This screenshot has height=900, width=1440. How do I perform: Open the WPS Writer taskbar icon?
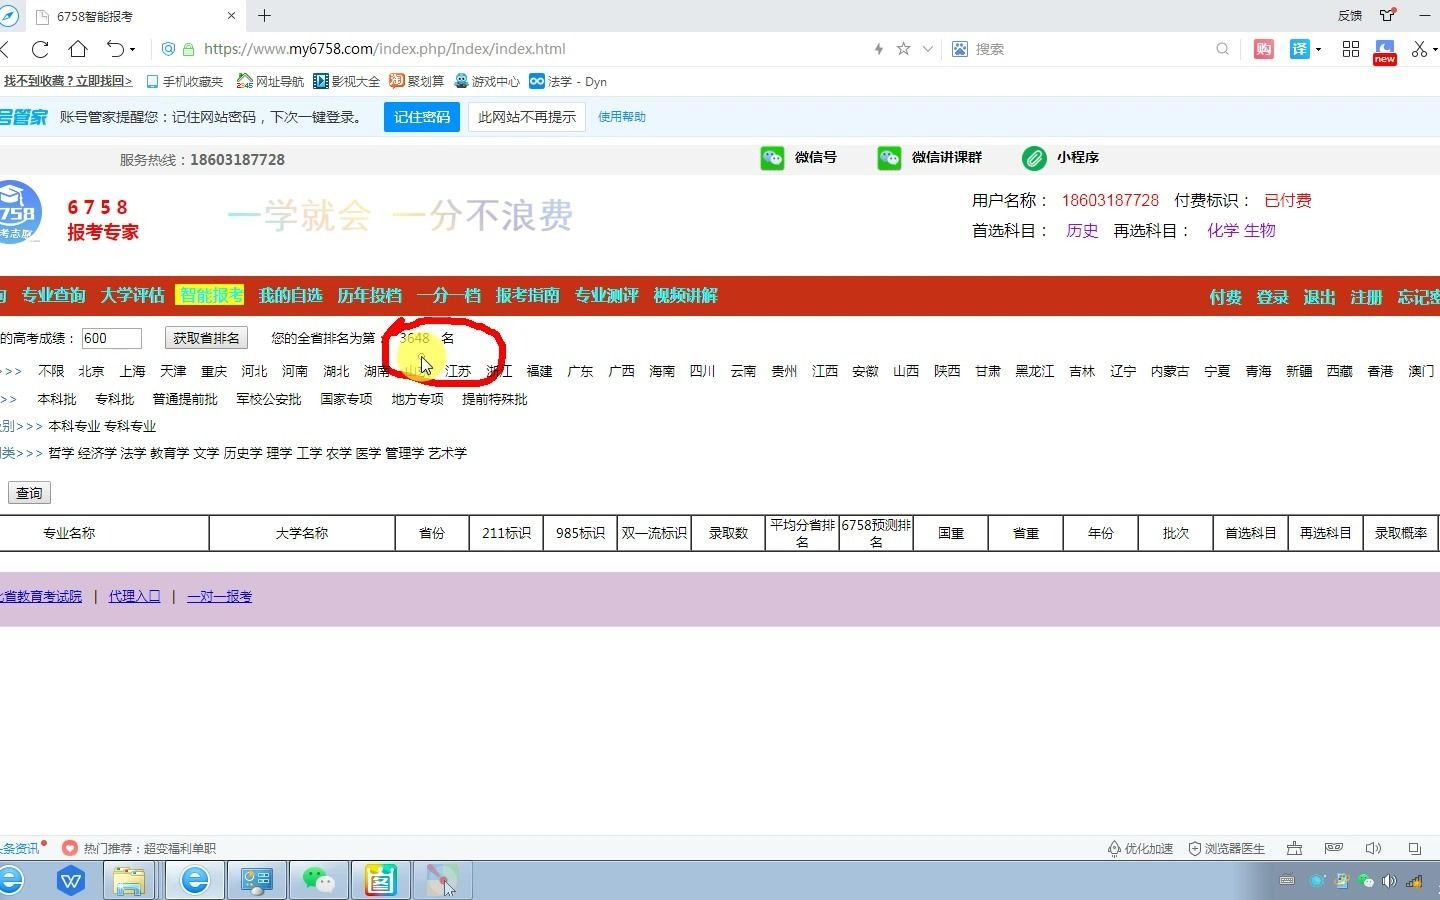coord(71,880)
